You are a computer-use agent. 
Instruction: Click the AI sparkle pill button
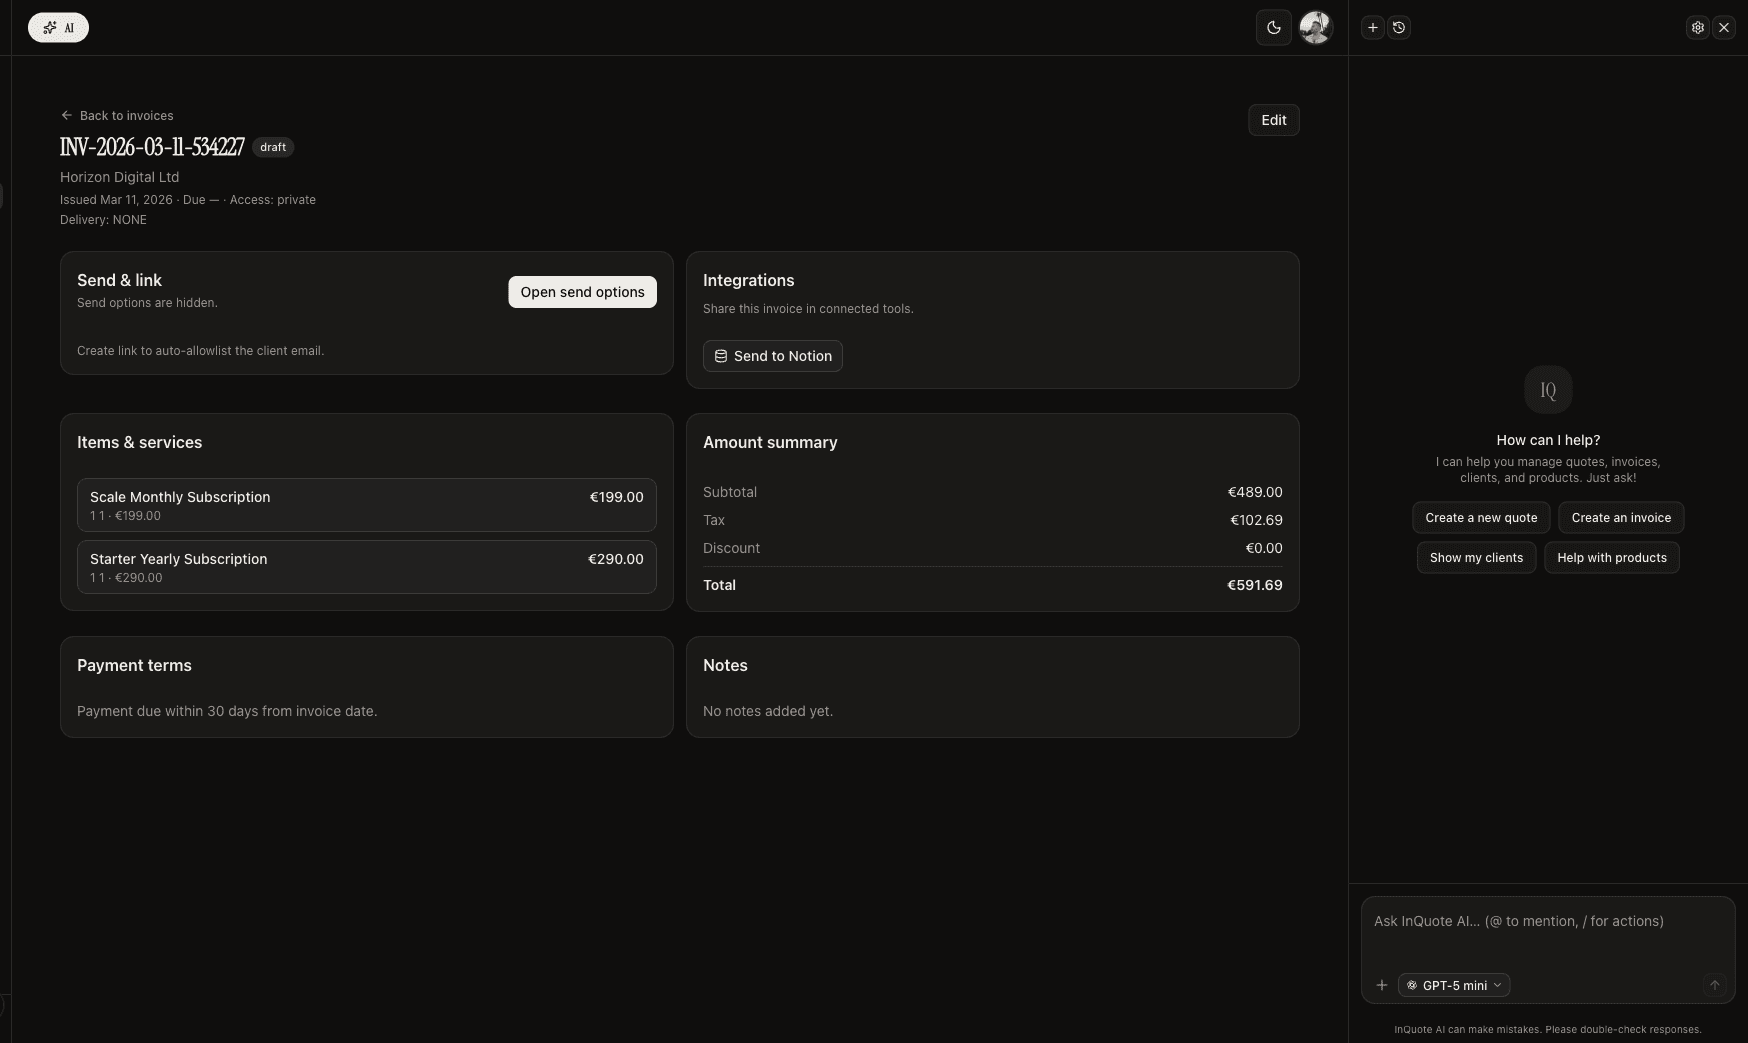point(58,28)
